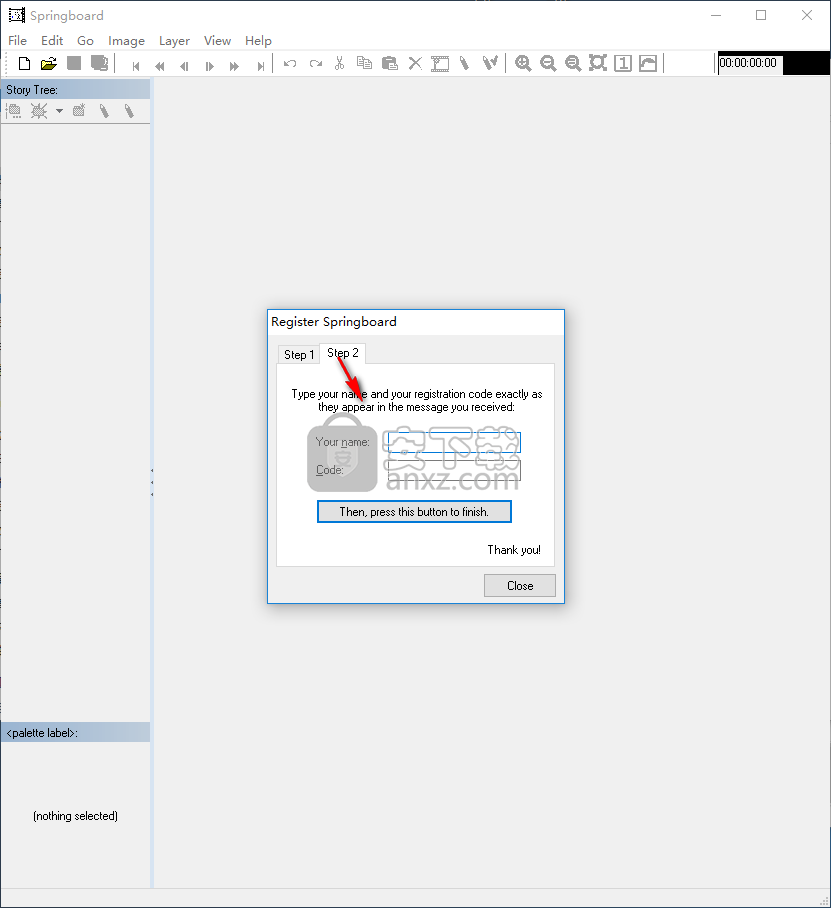The width and height of the screenshot is (831, 908).
Task: Open the Help menu
Action: (x=258, y=41)
